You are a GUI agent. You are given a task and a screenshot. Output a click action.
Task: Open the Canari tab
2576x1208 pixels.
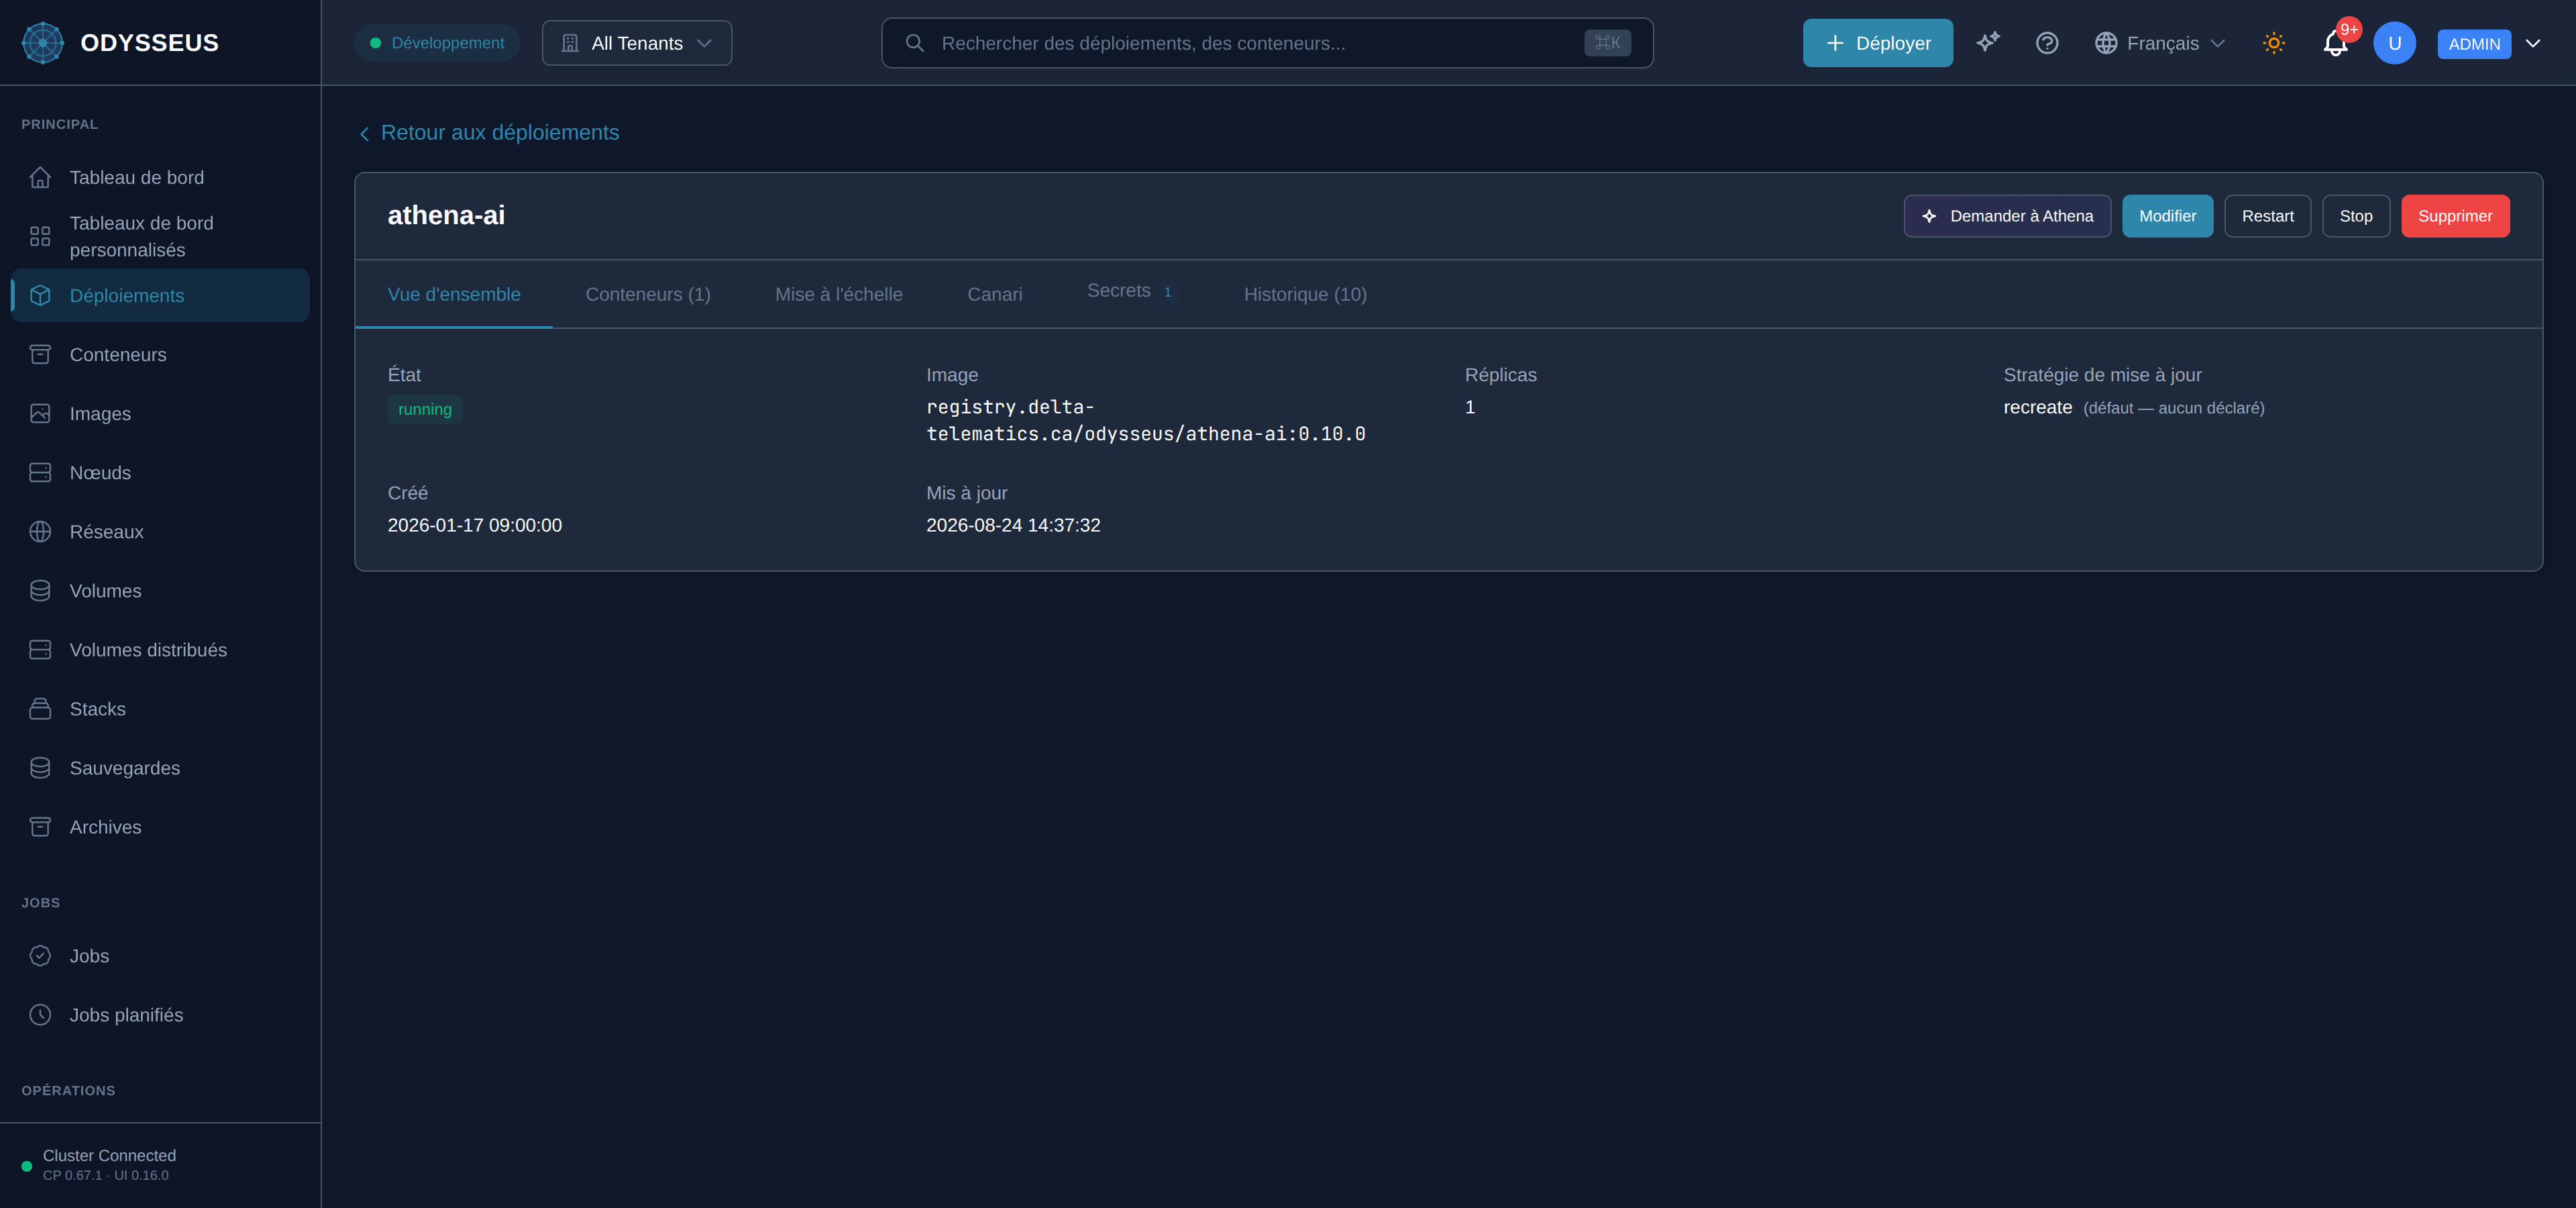point(995,294)
